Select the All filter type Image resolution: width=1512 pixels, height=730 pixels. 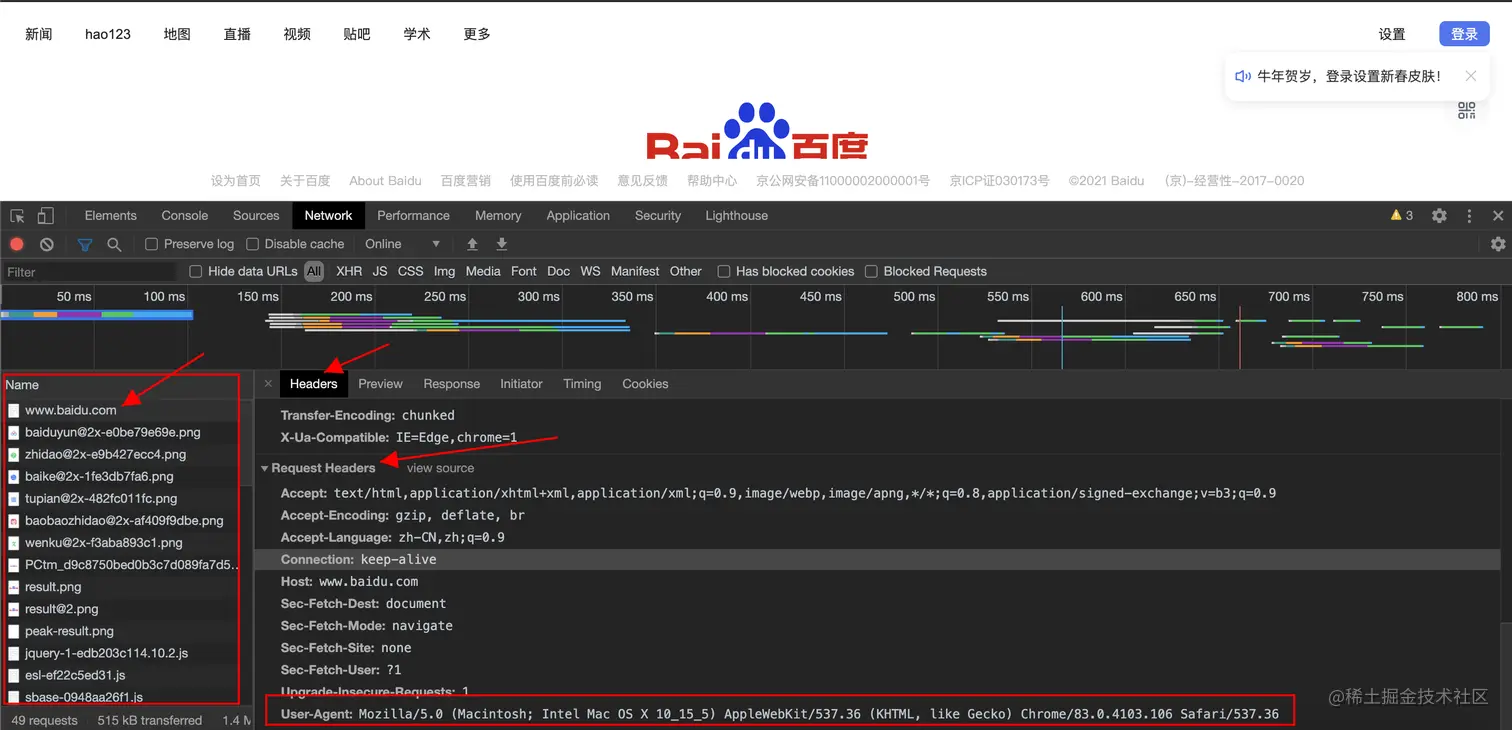pyautogui.click(x=314, y=271)
